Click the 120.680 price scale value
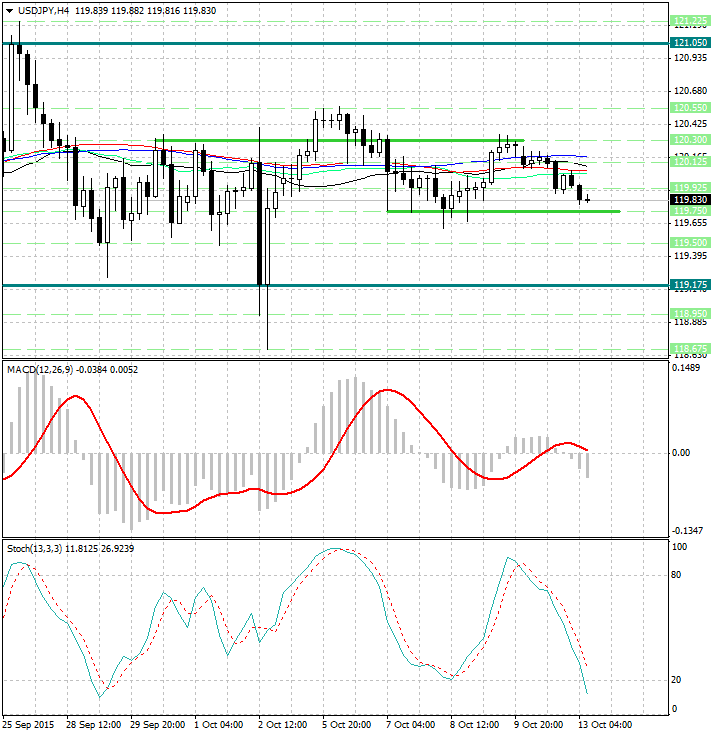 (690, 91)
